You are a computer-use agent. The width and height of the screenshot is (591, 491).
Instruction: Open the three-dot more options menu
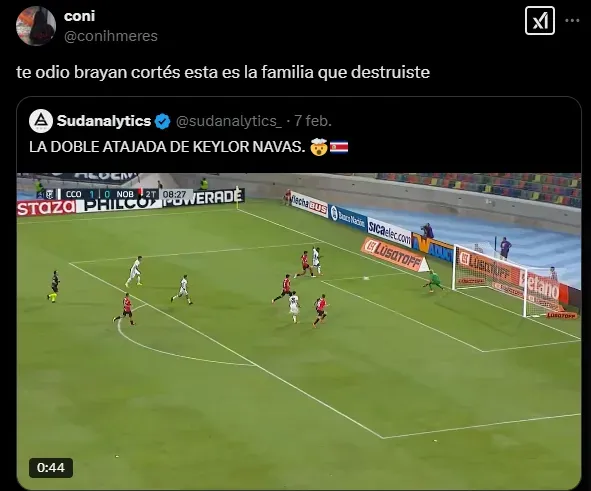pyautogui.click(x=572, y=21)
